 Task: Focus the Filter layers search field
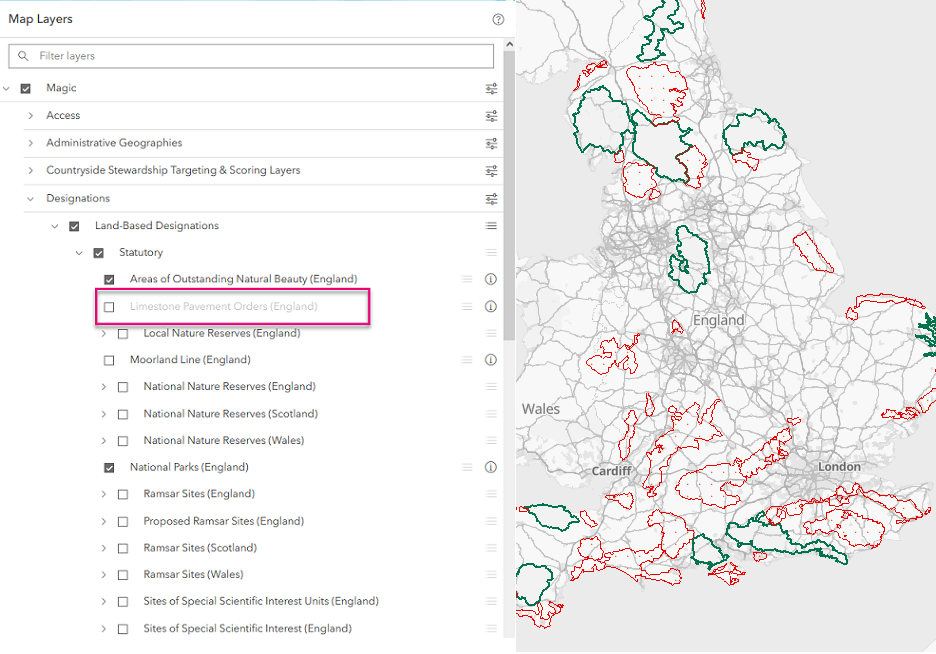tap(251, 55)
